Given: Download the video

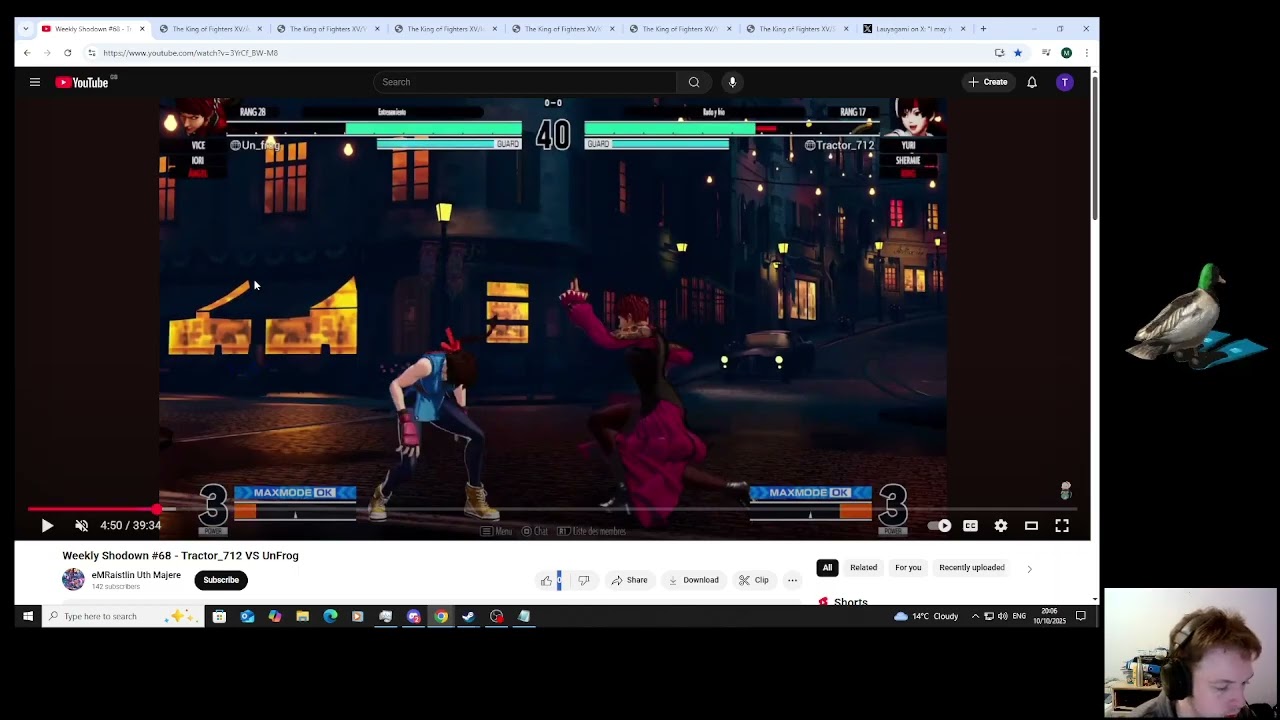Looking at the screenshot, I should [x=693, y=580].
